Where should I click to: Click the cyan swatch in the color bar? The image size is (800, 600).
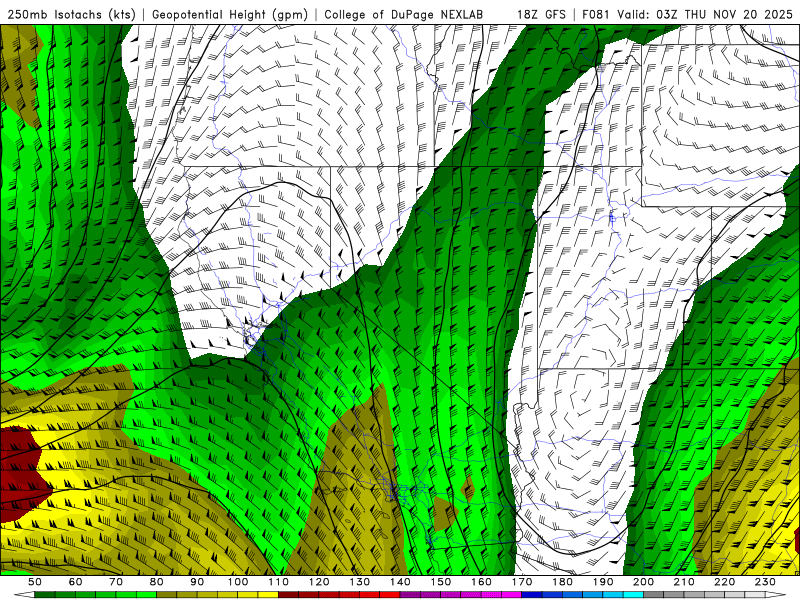pos(633,595)
